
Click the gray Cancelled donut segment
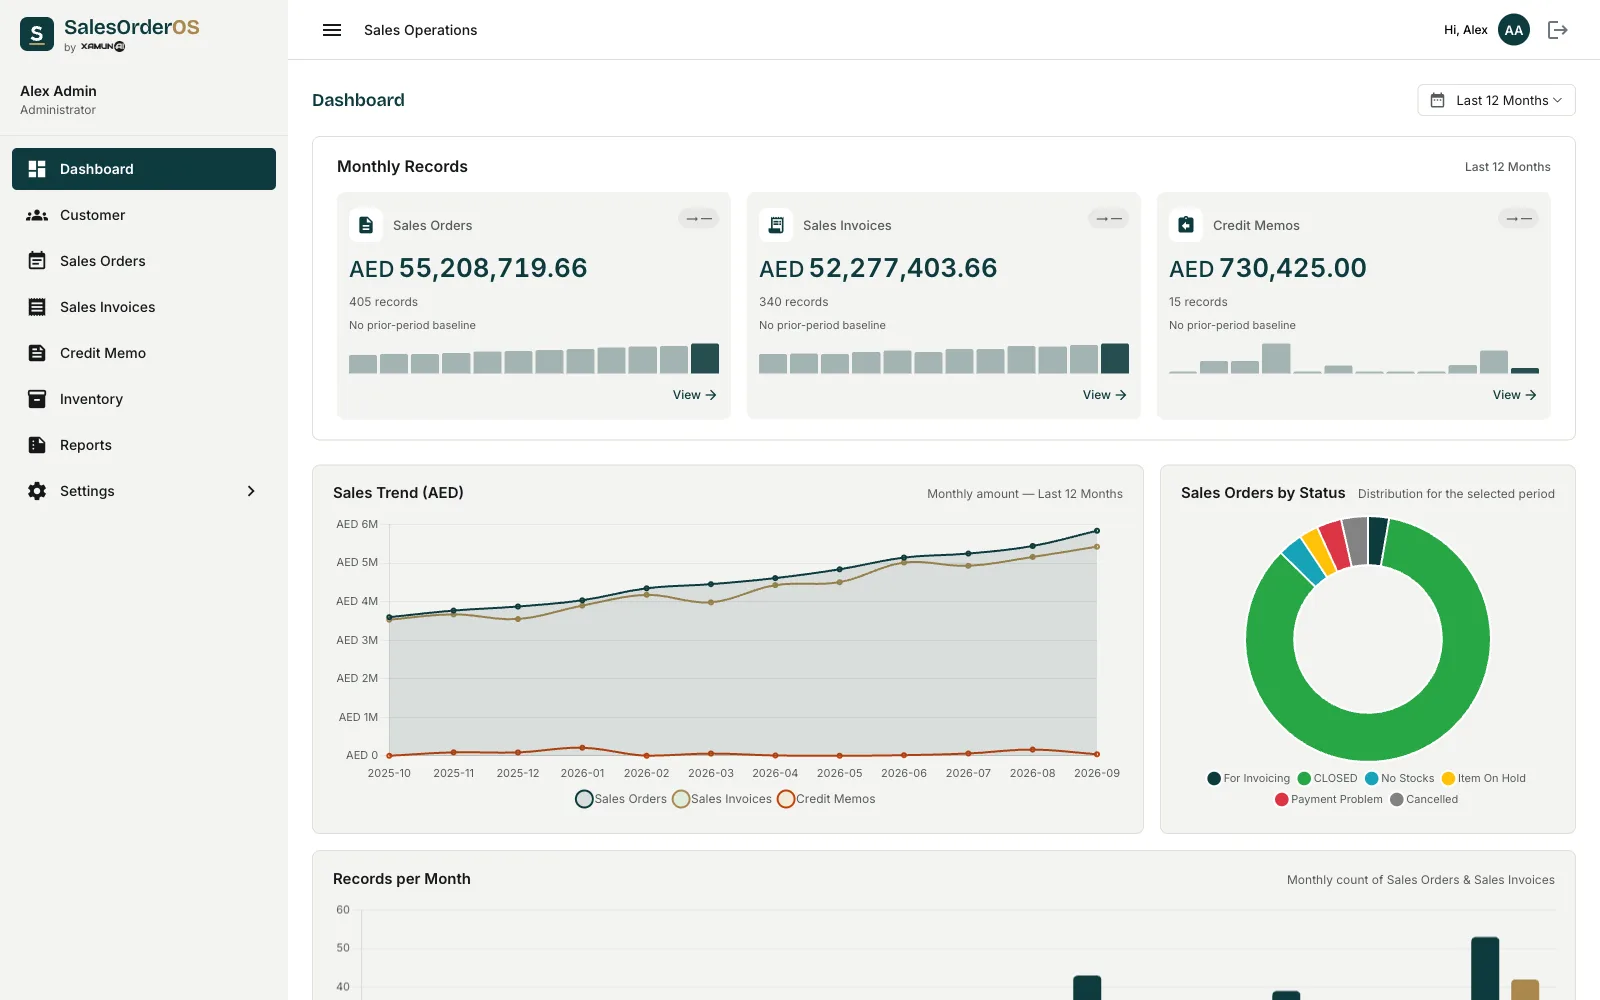[1356, 541]
